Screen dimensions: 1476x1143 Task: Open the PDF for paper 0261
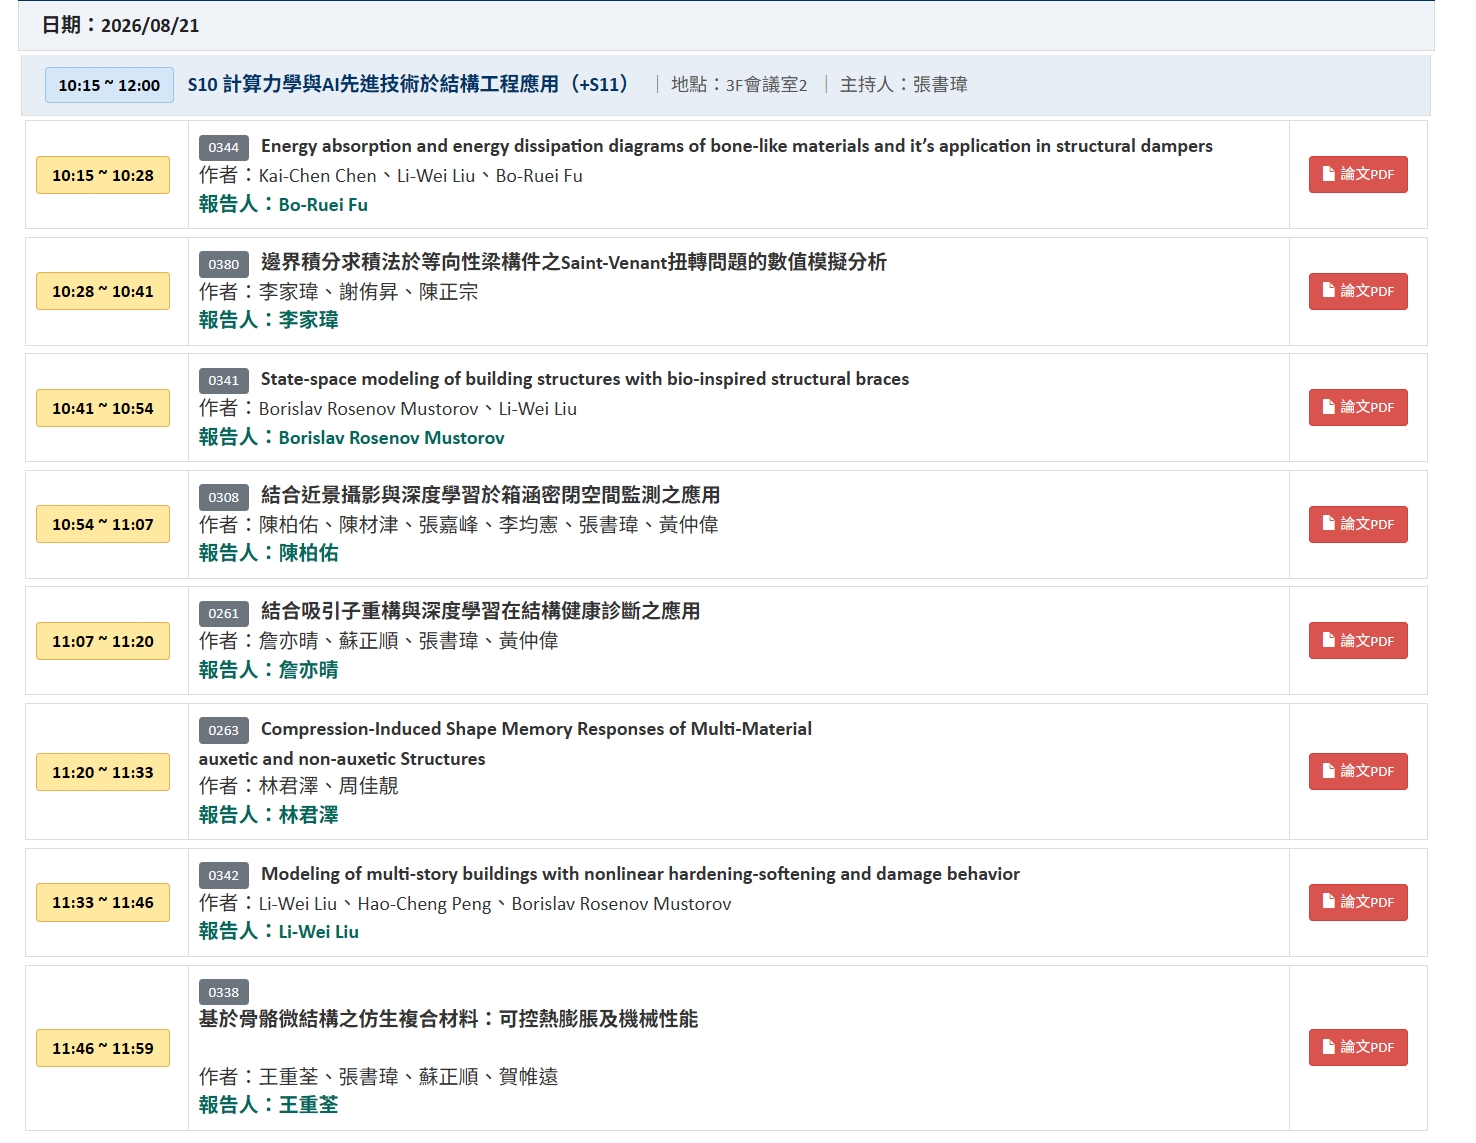[1357, 641]
